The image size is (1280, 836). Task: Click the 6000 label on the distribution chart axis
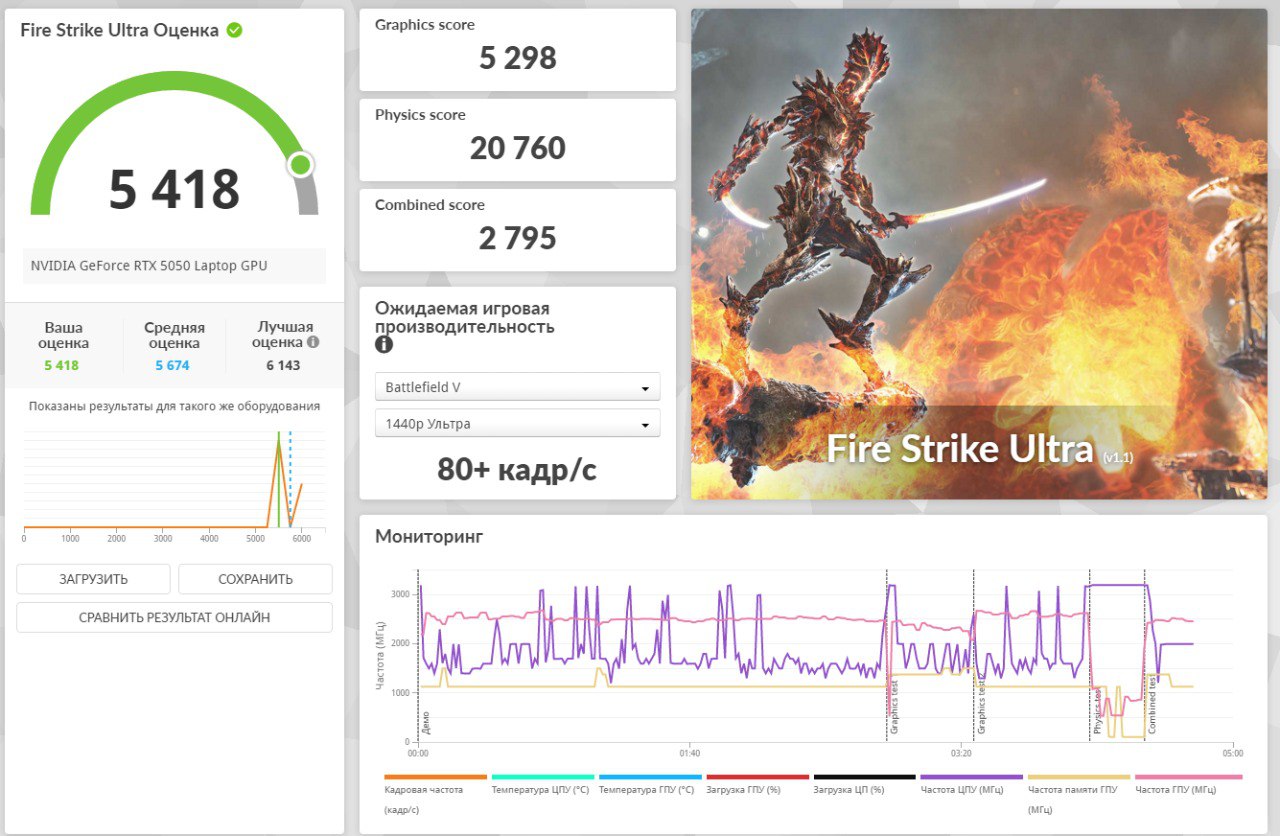[x=301, y=539]
